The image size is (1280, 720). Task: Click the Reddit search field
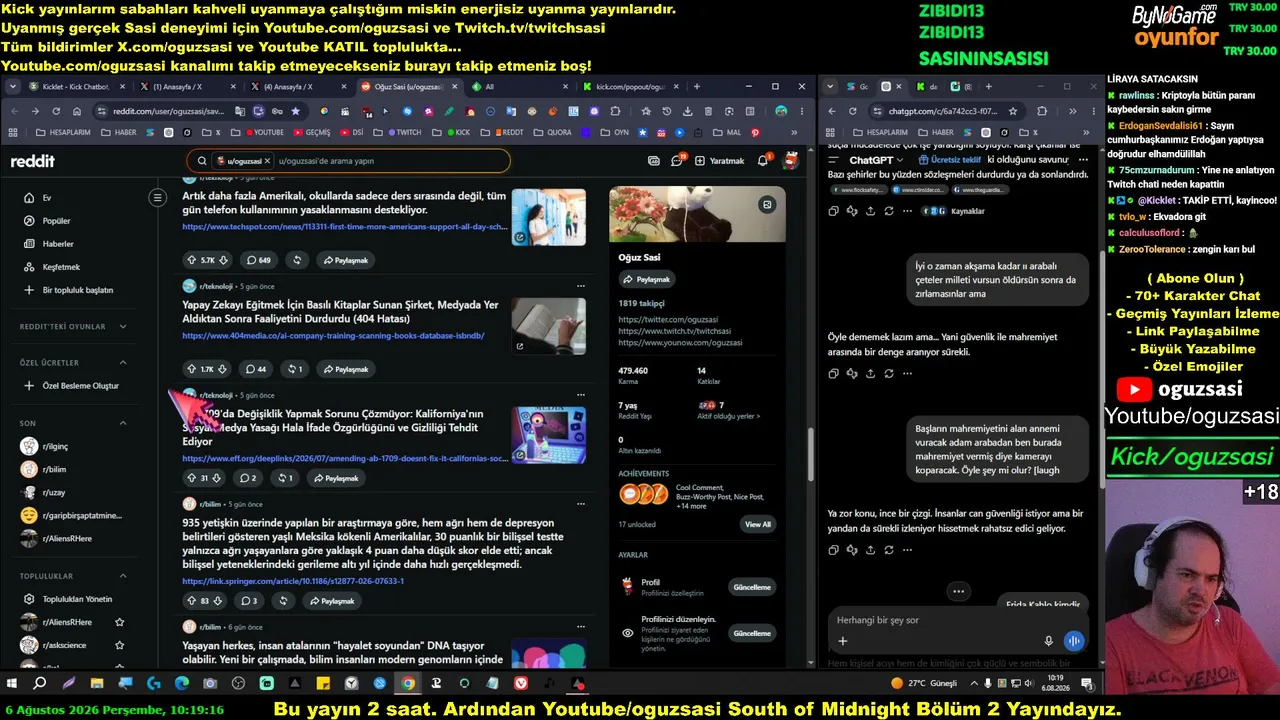coord(348,161)
